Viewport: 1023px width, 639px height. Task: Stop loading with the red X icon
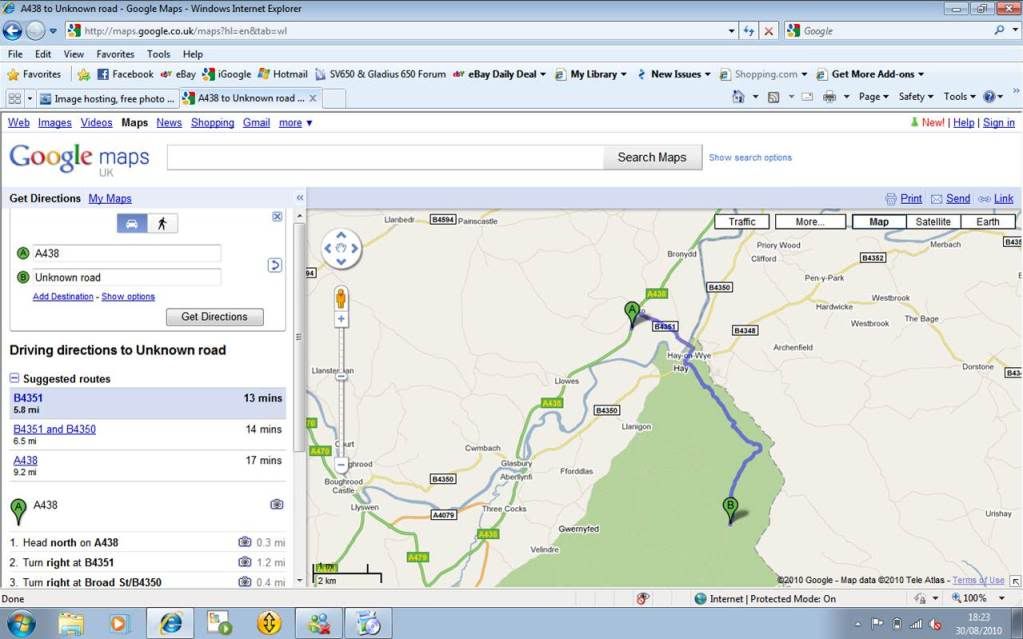point(769,31)
